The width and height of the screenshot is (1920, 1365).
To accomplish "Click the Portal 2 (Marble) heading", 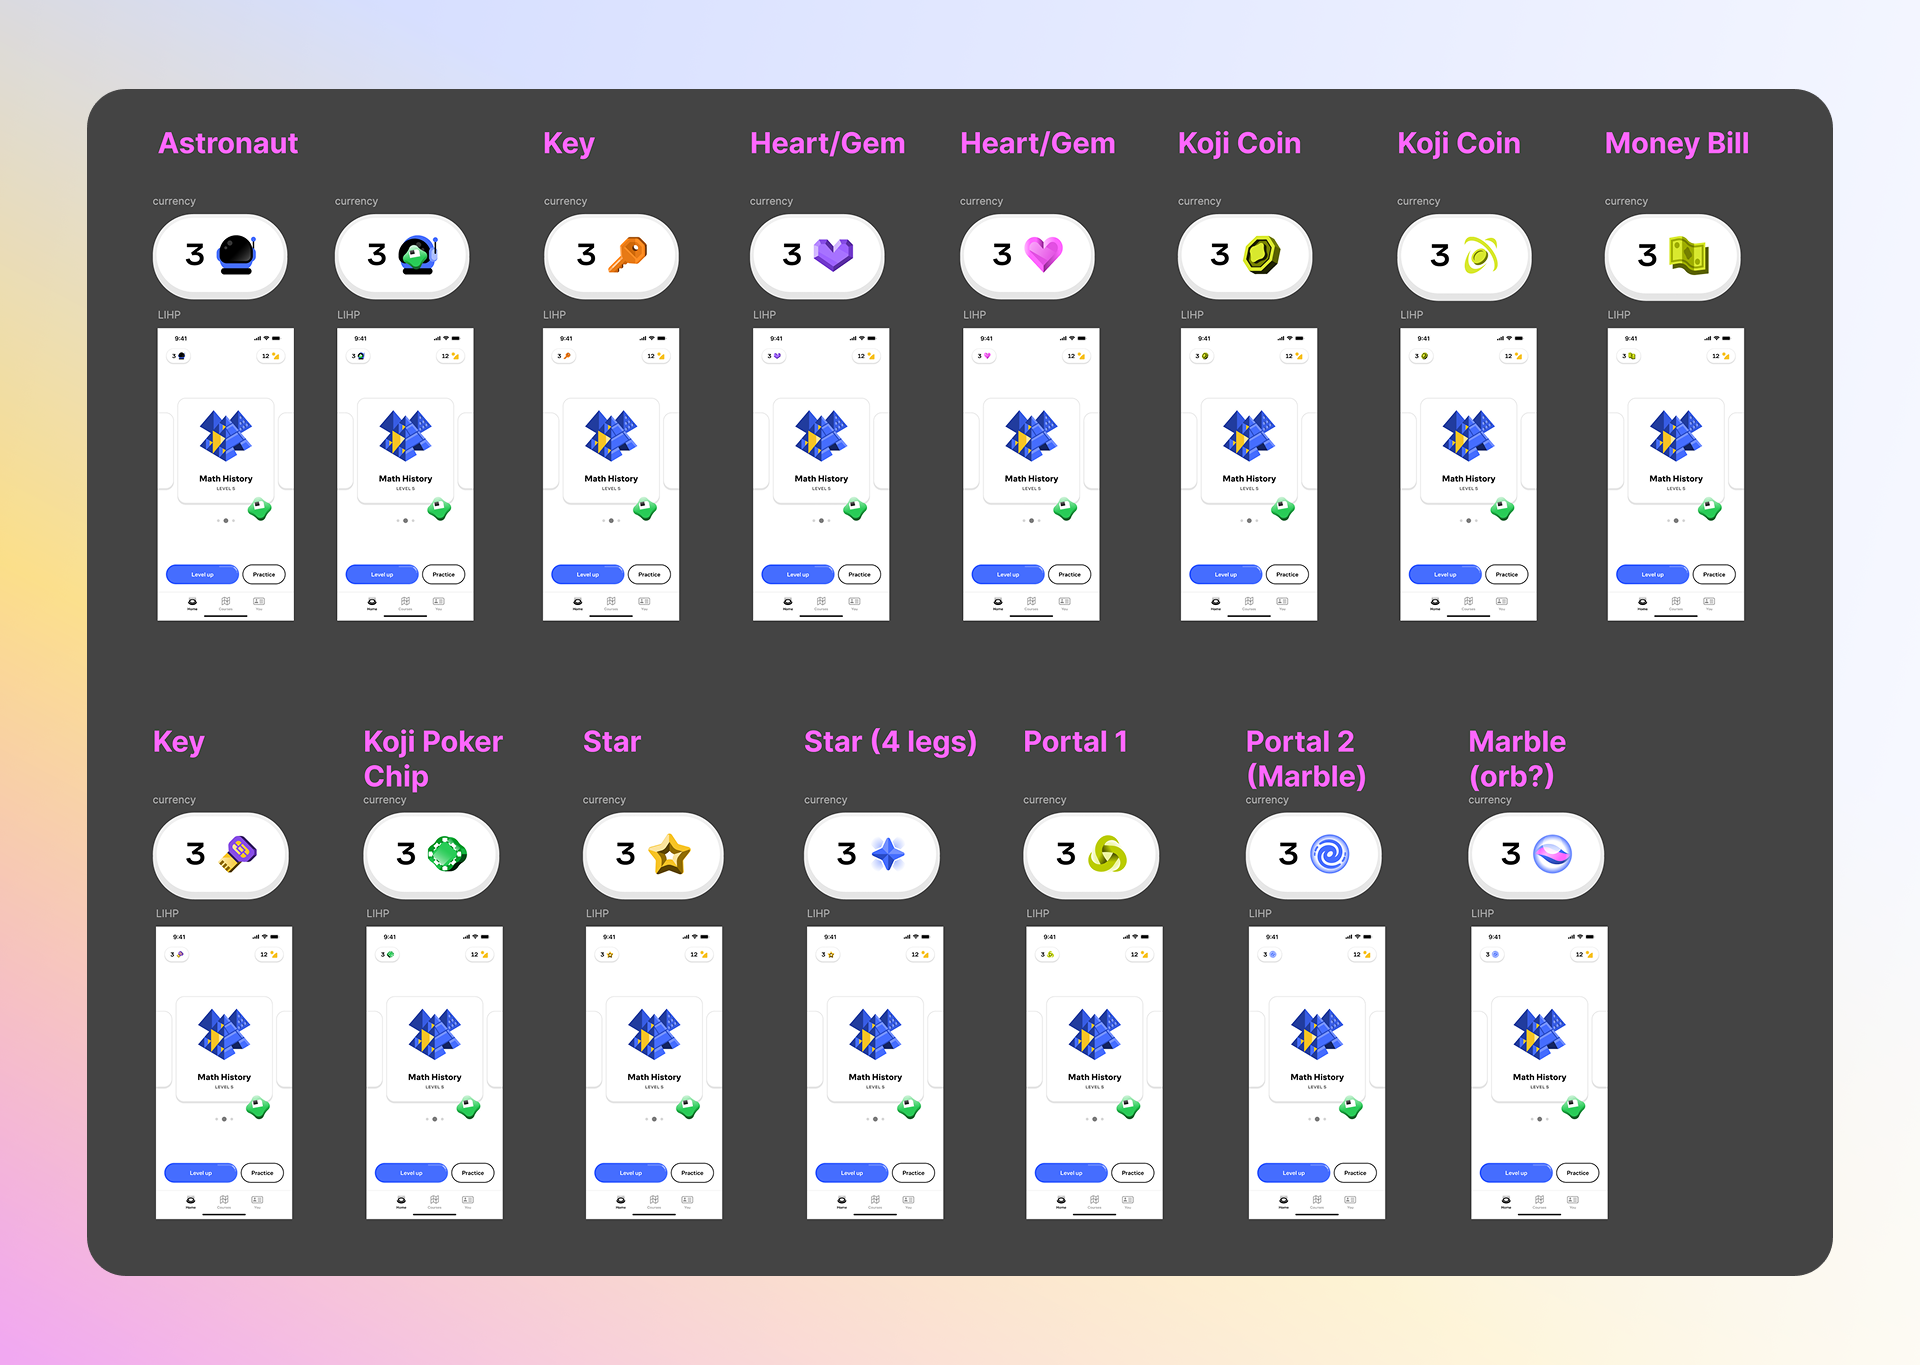I will [x=1306, y=758].
